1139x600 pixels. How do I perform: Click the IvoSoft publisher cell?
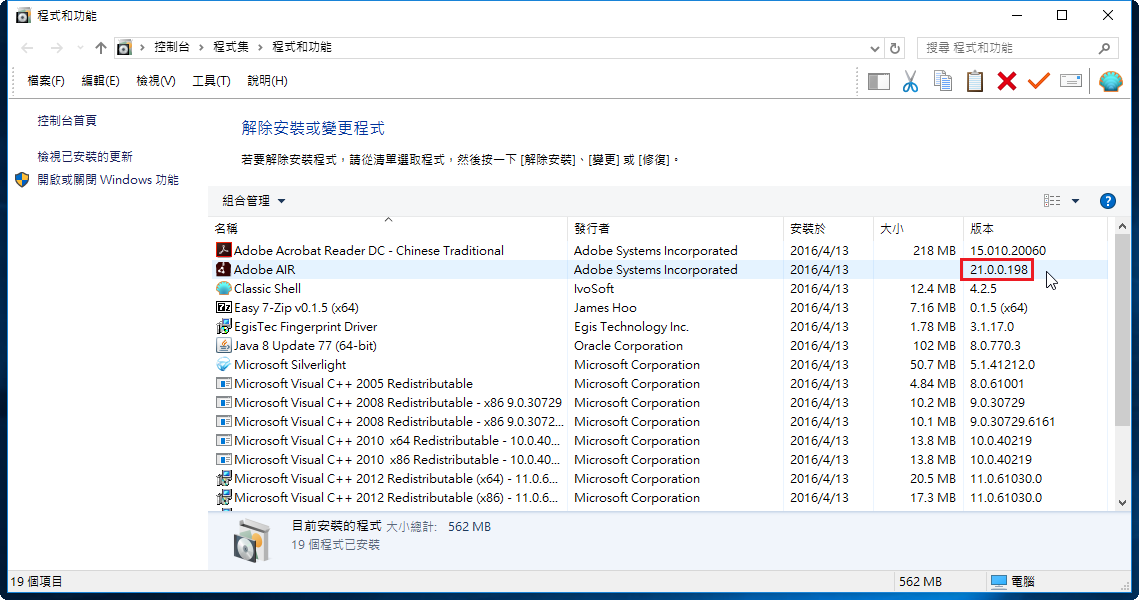[593, 288]
